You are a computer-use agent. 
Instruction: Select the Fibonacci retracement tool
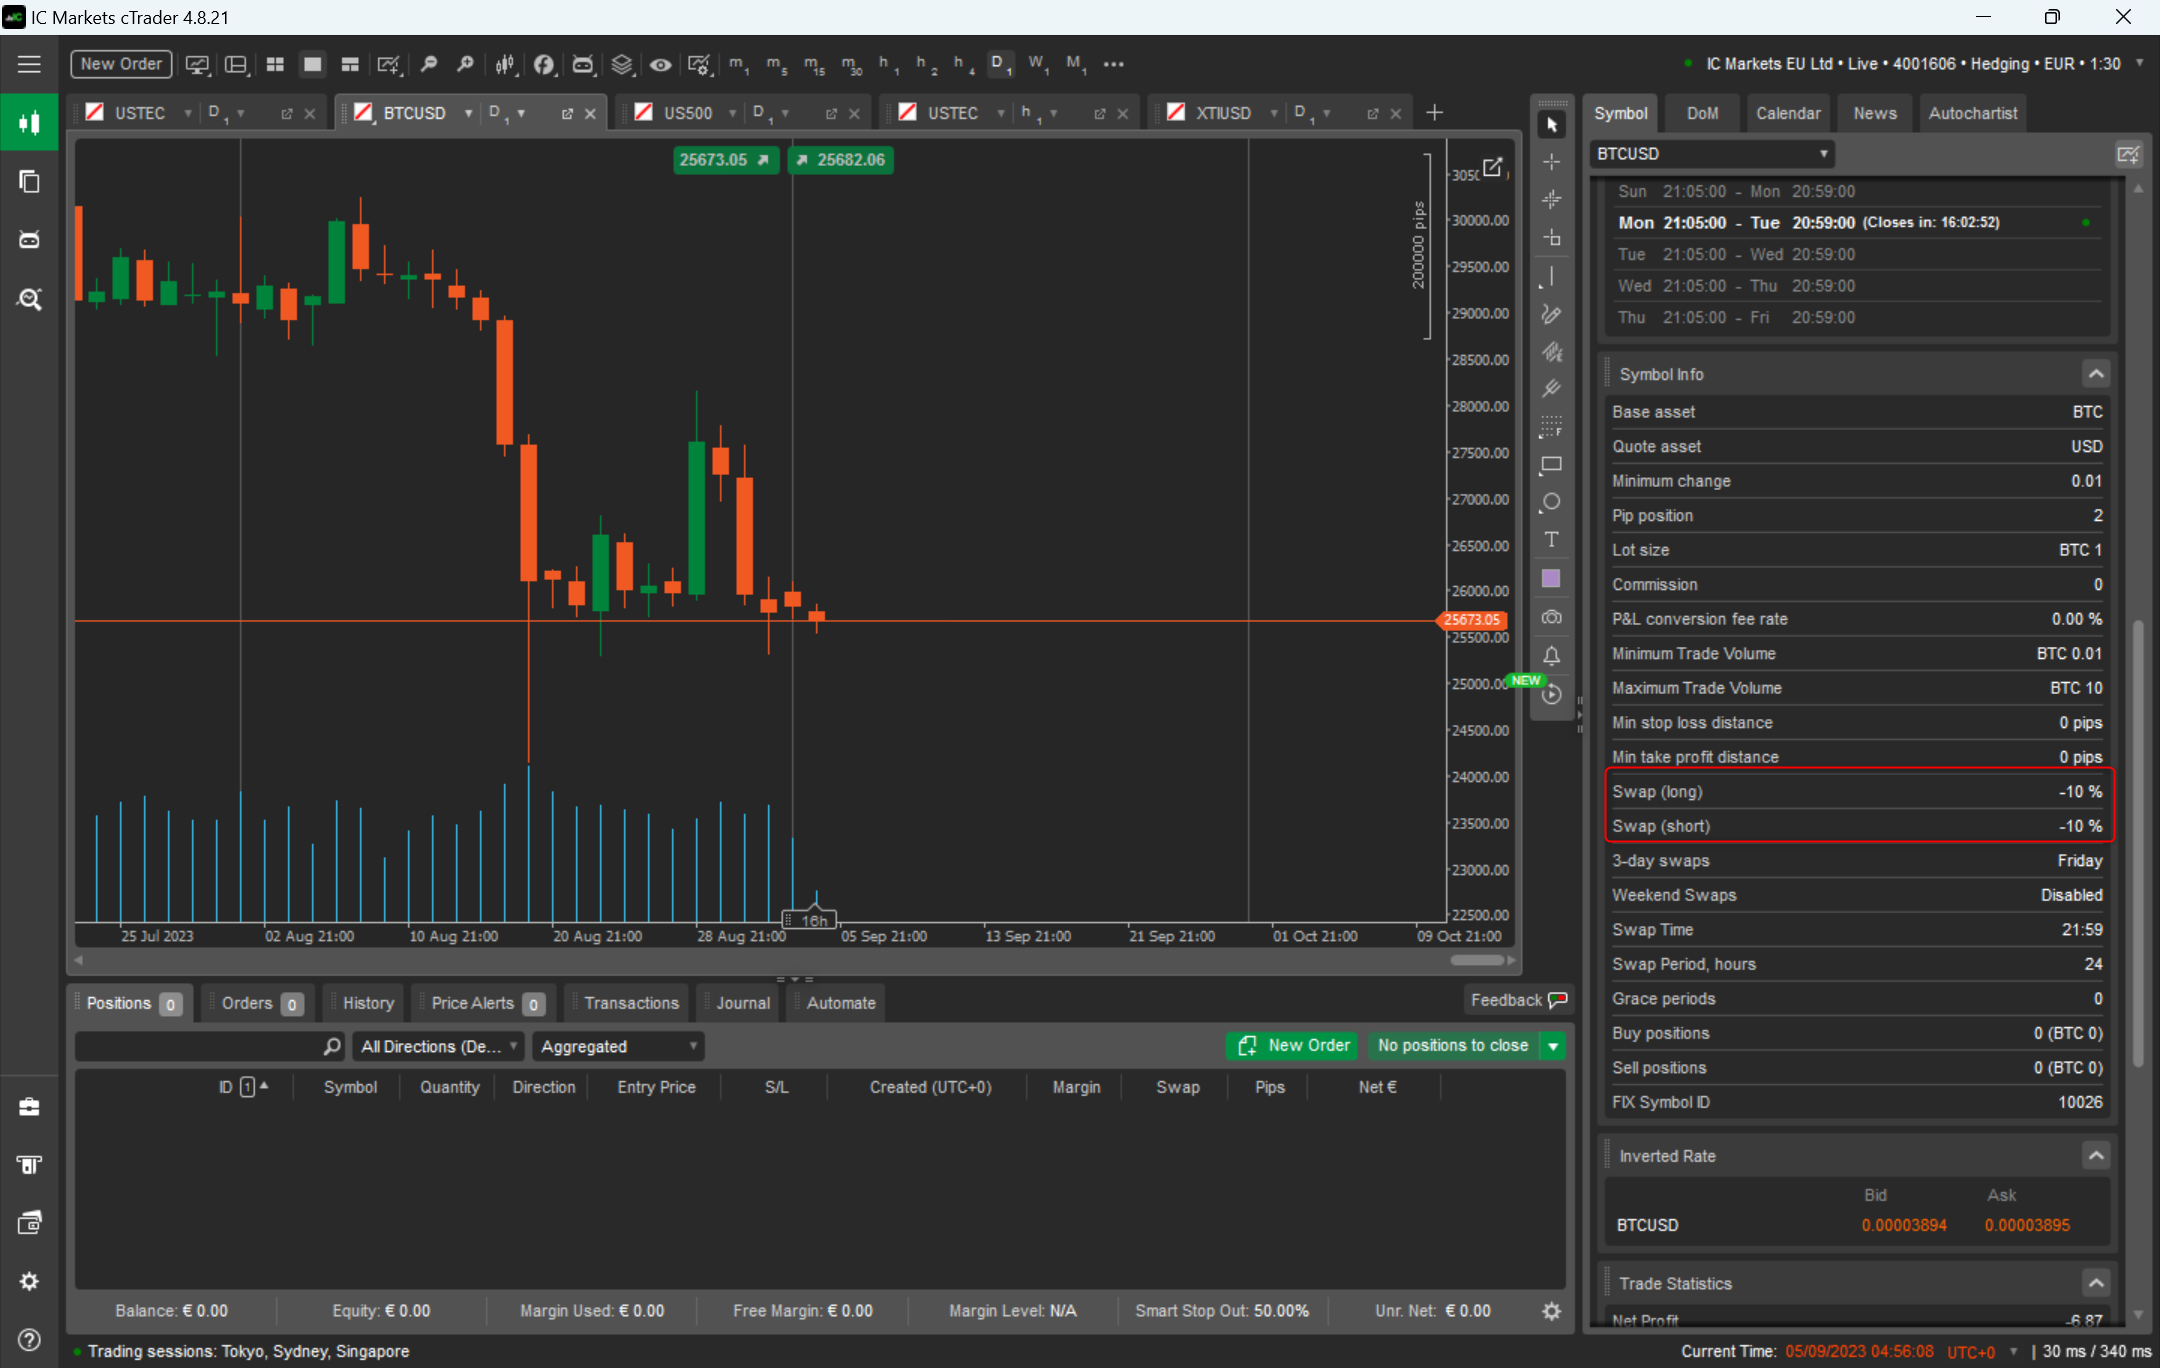[1551, 427]
